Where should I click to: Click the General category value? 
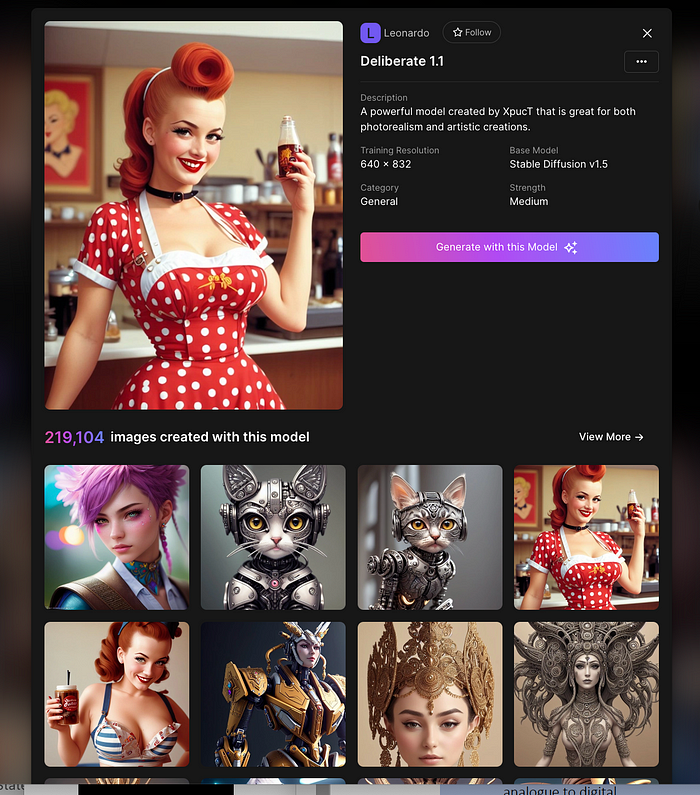379,201
